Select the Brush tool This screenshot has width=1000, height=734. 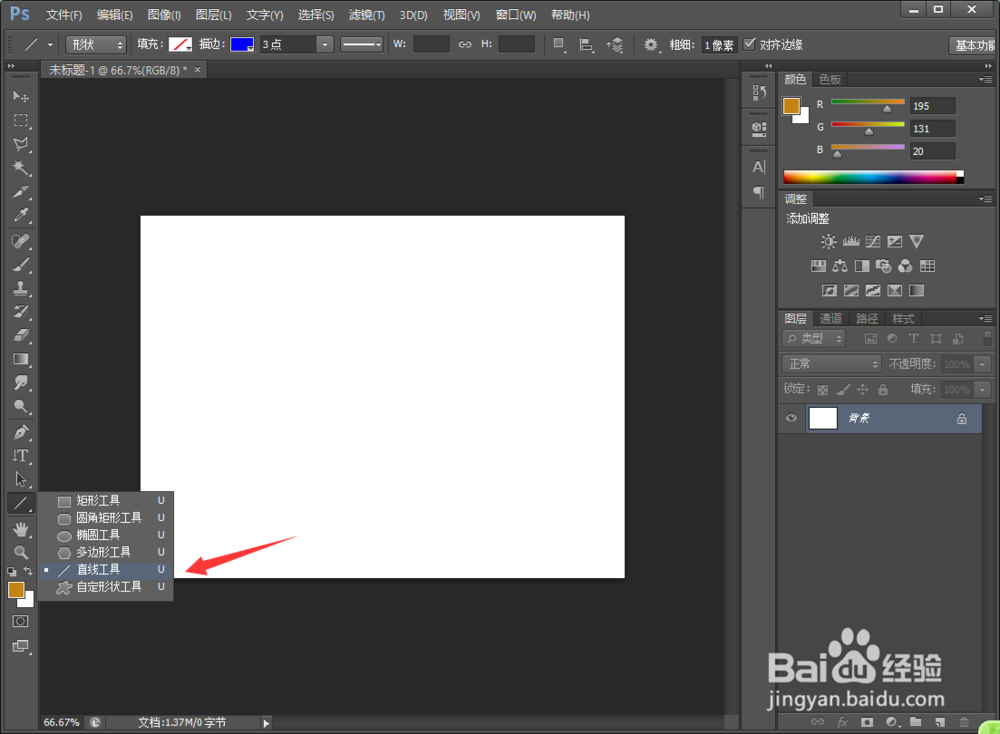(20, 265)
